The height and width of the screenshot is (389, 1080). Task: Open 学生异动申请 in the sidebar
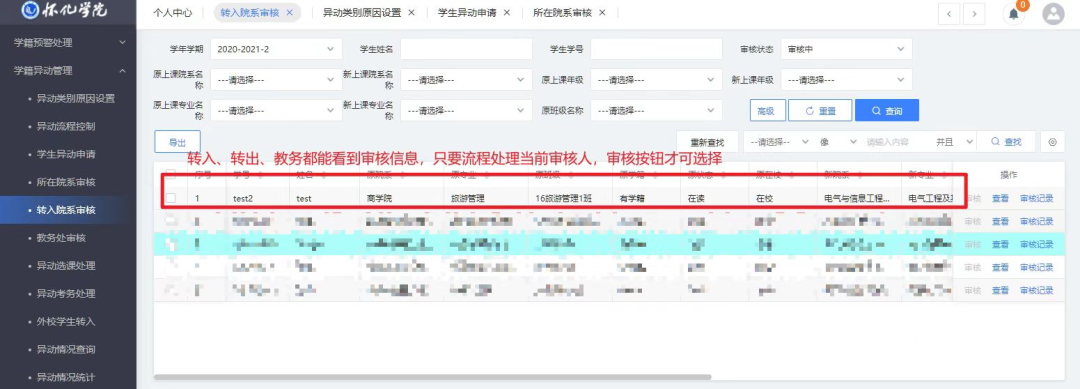pyautogui.click(x=65, y=154)
